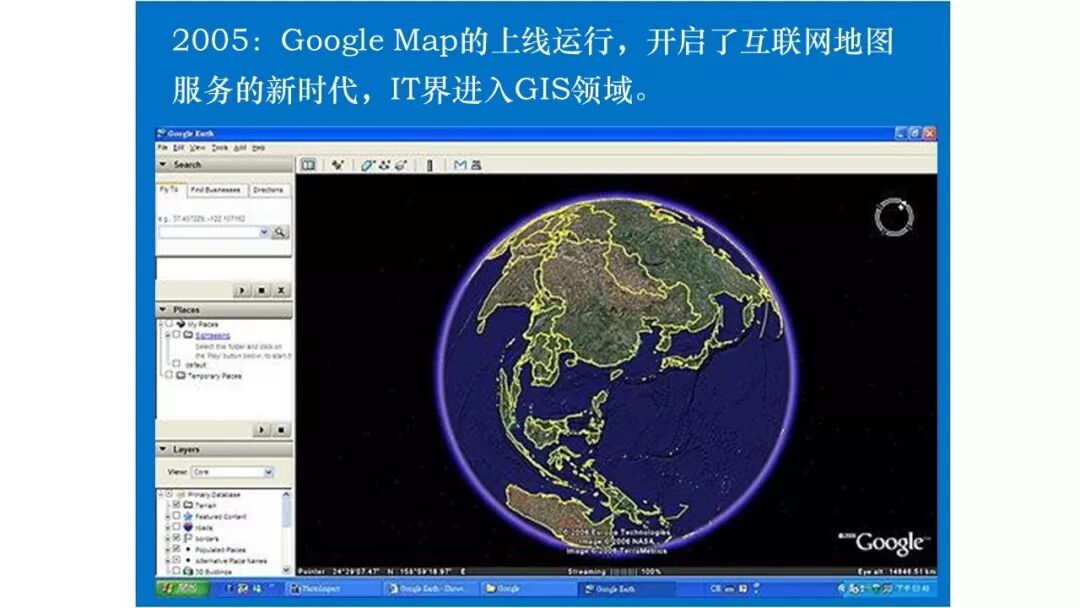Switch to the Find Businesses tab
1080x608 pixels.
(216, 190)
